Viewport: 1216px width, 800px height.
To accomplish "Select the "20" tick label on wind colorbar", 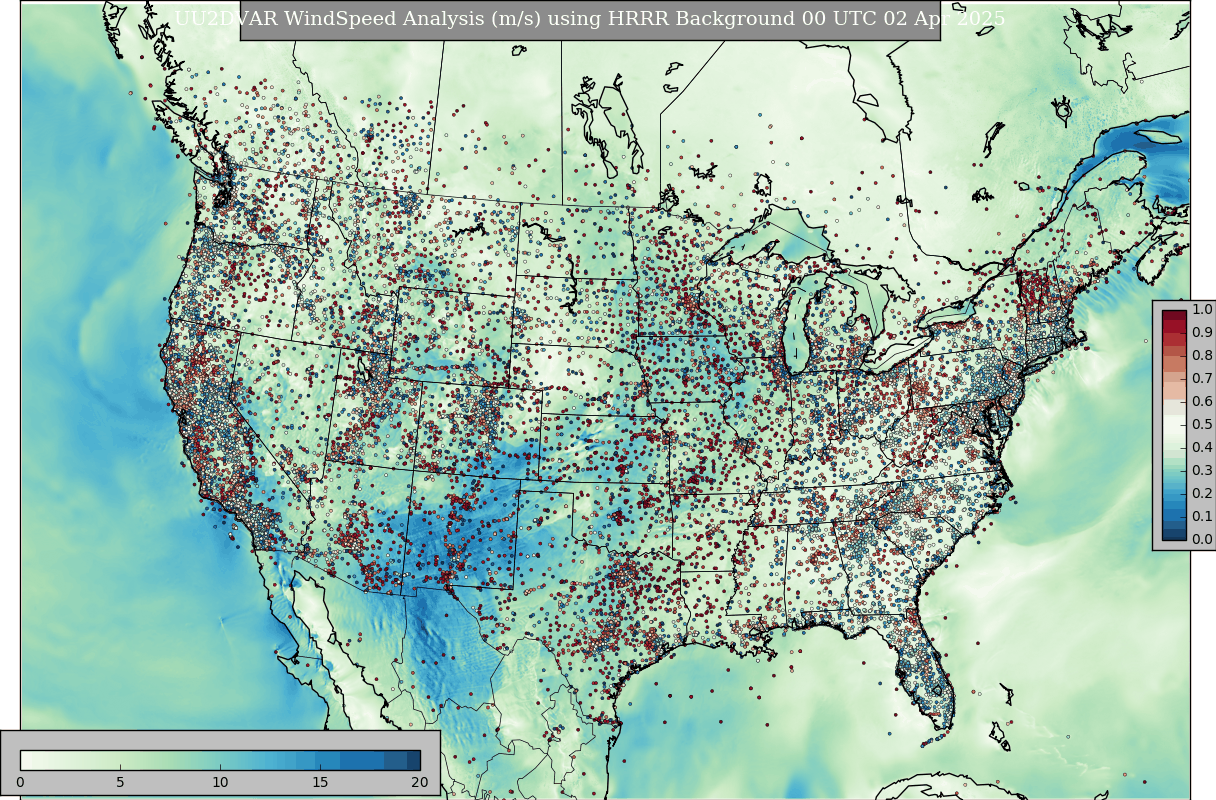I will coord(419,782).
